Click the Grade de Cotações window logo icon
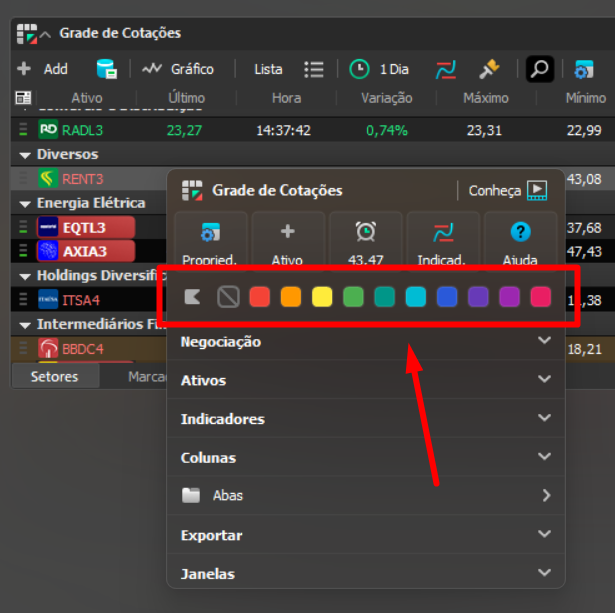 [27, 34]
